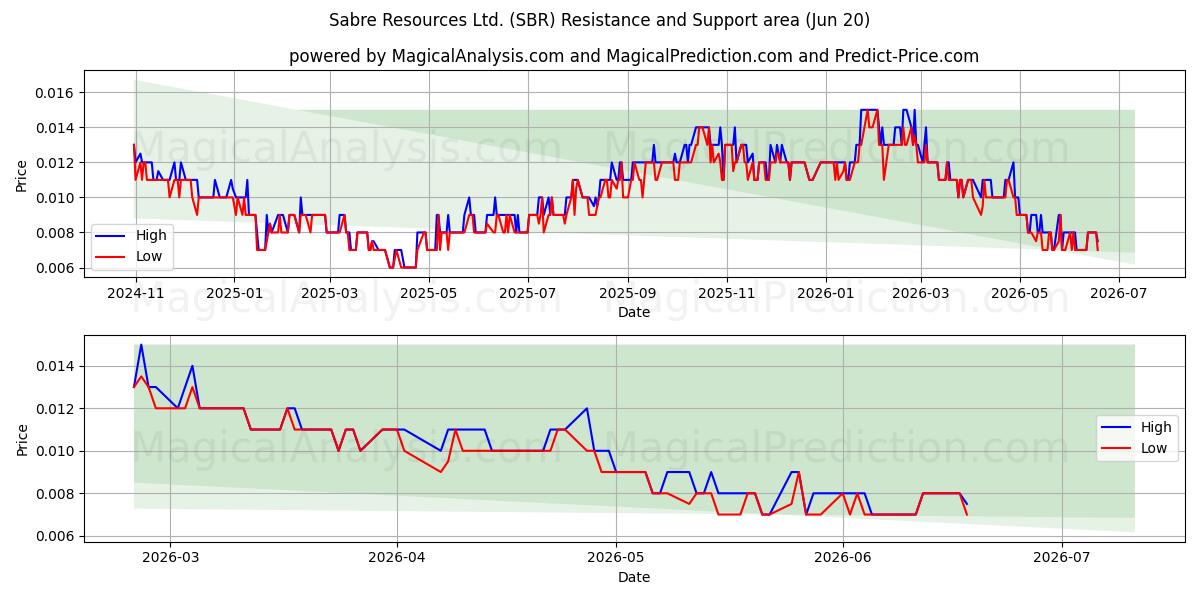This screenshot has width=1200, height=600.
Task: Click the top chart y-axis value '0.008'
Action: tap(55, 233)
